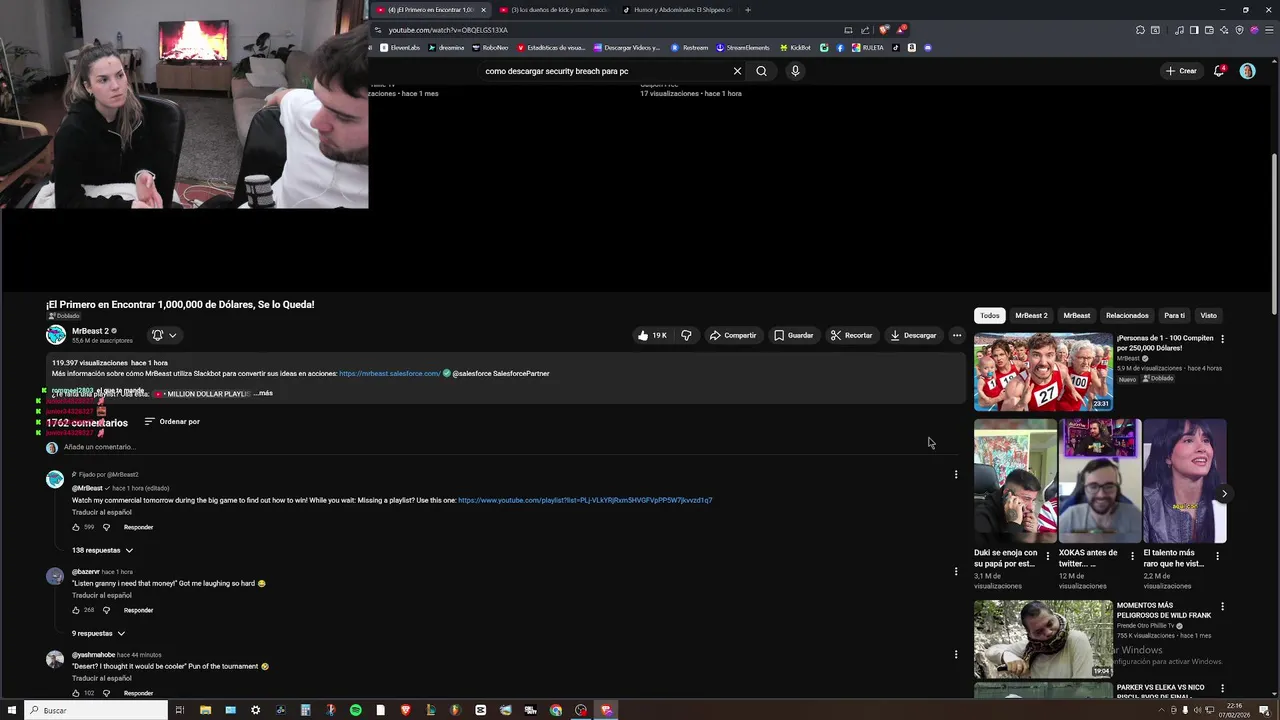Open the Ordenar por sort menu

tap(172, 422)
